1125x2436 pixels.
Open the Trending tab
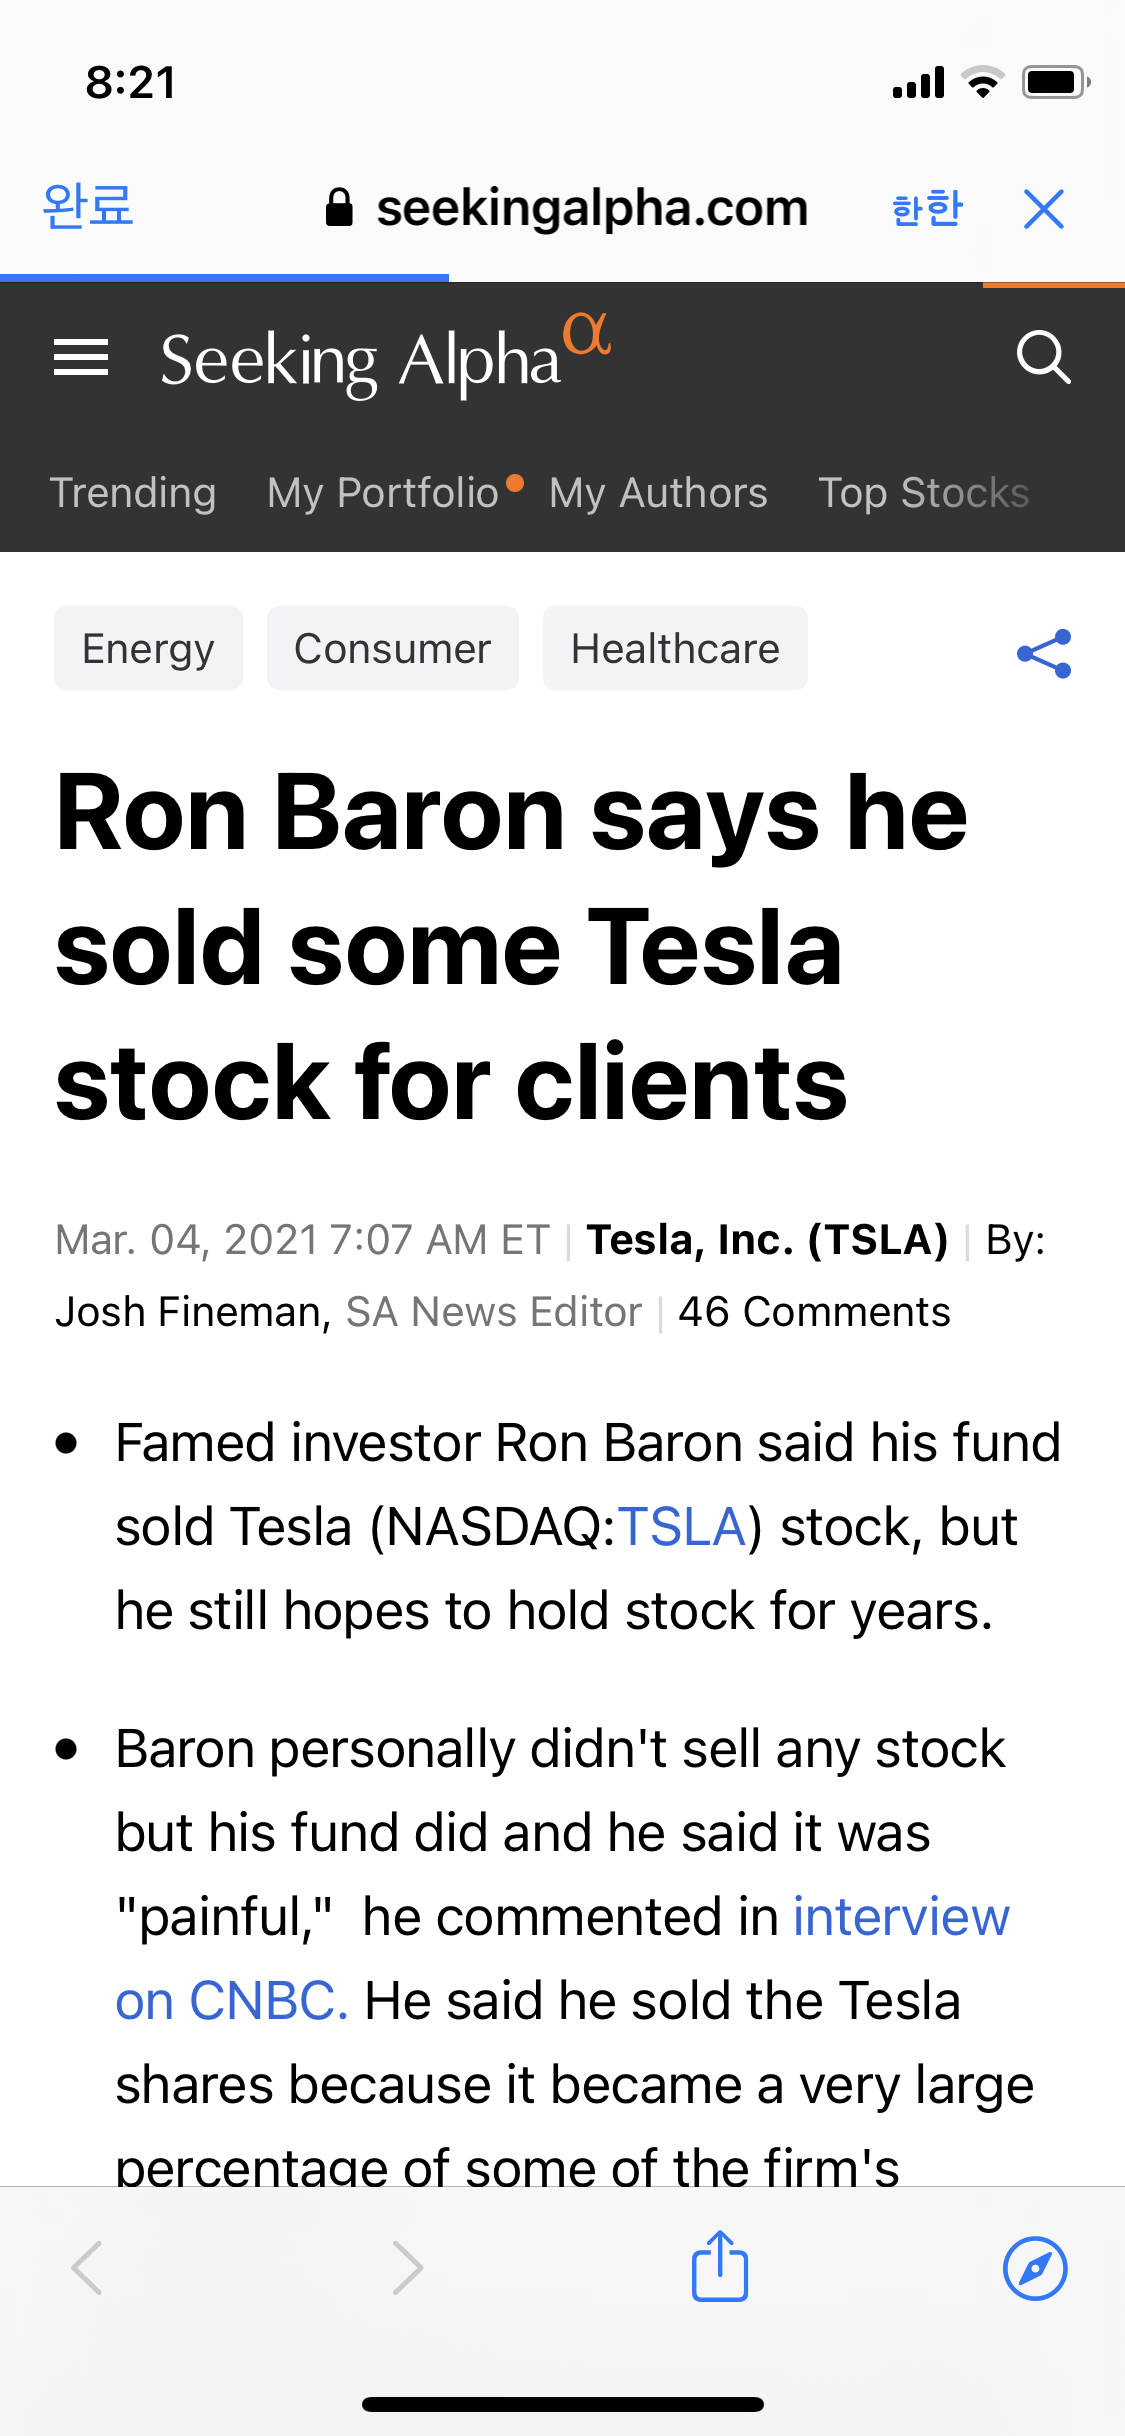tap(133, 493)
